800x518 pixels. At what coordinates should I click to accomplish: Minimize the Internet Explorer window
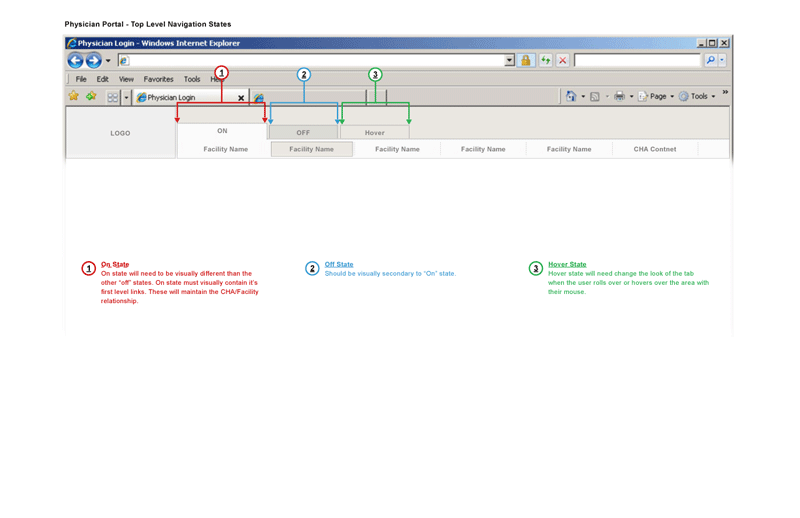coord(701,43)
